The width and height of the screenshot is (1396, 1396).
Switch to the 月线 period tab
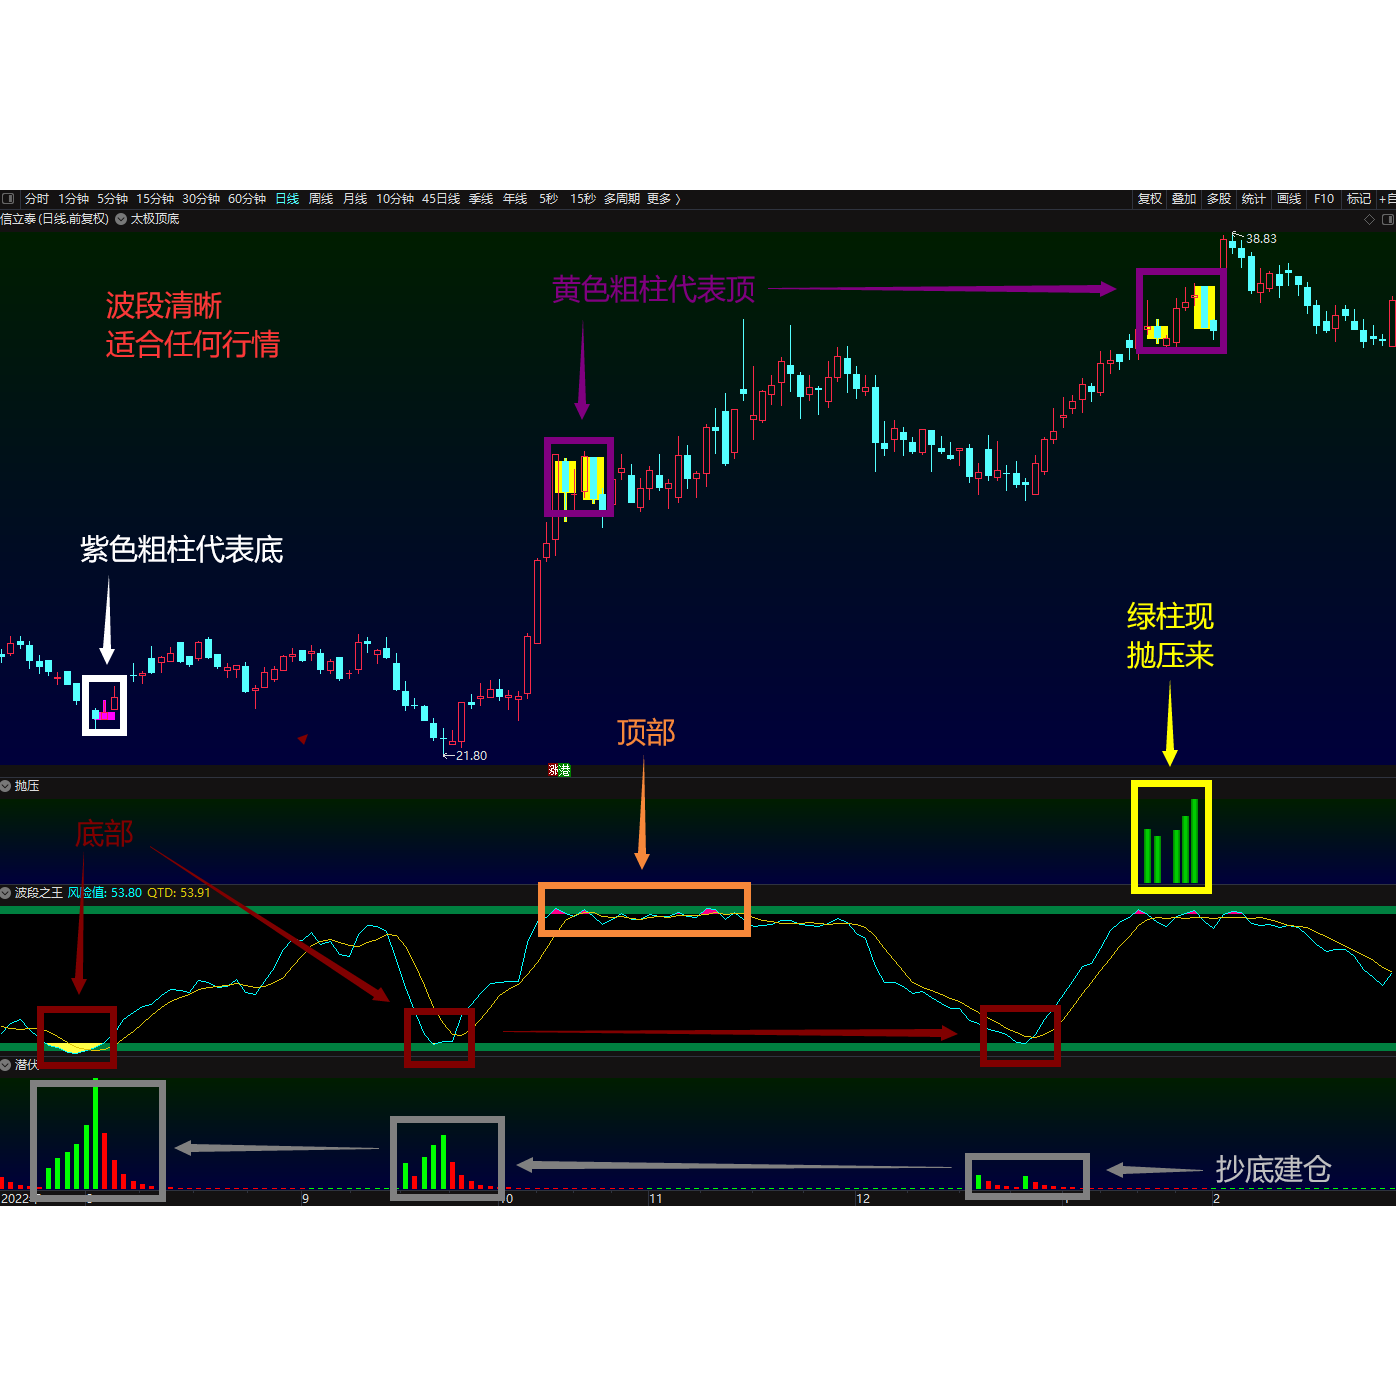pos(355,199)
